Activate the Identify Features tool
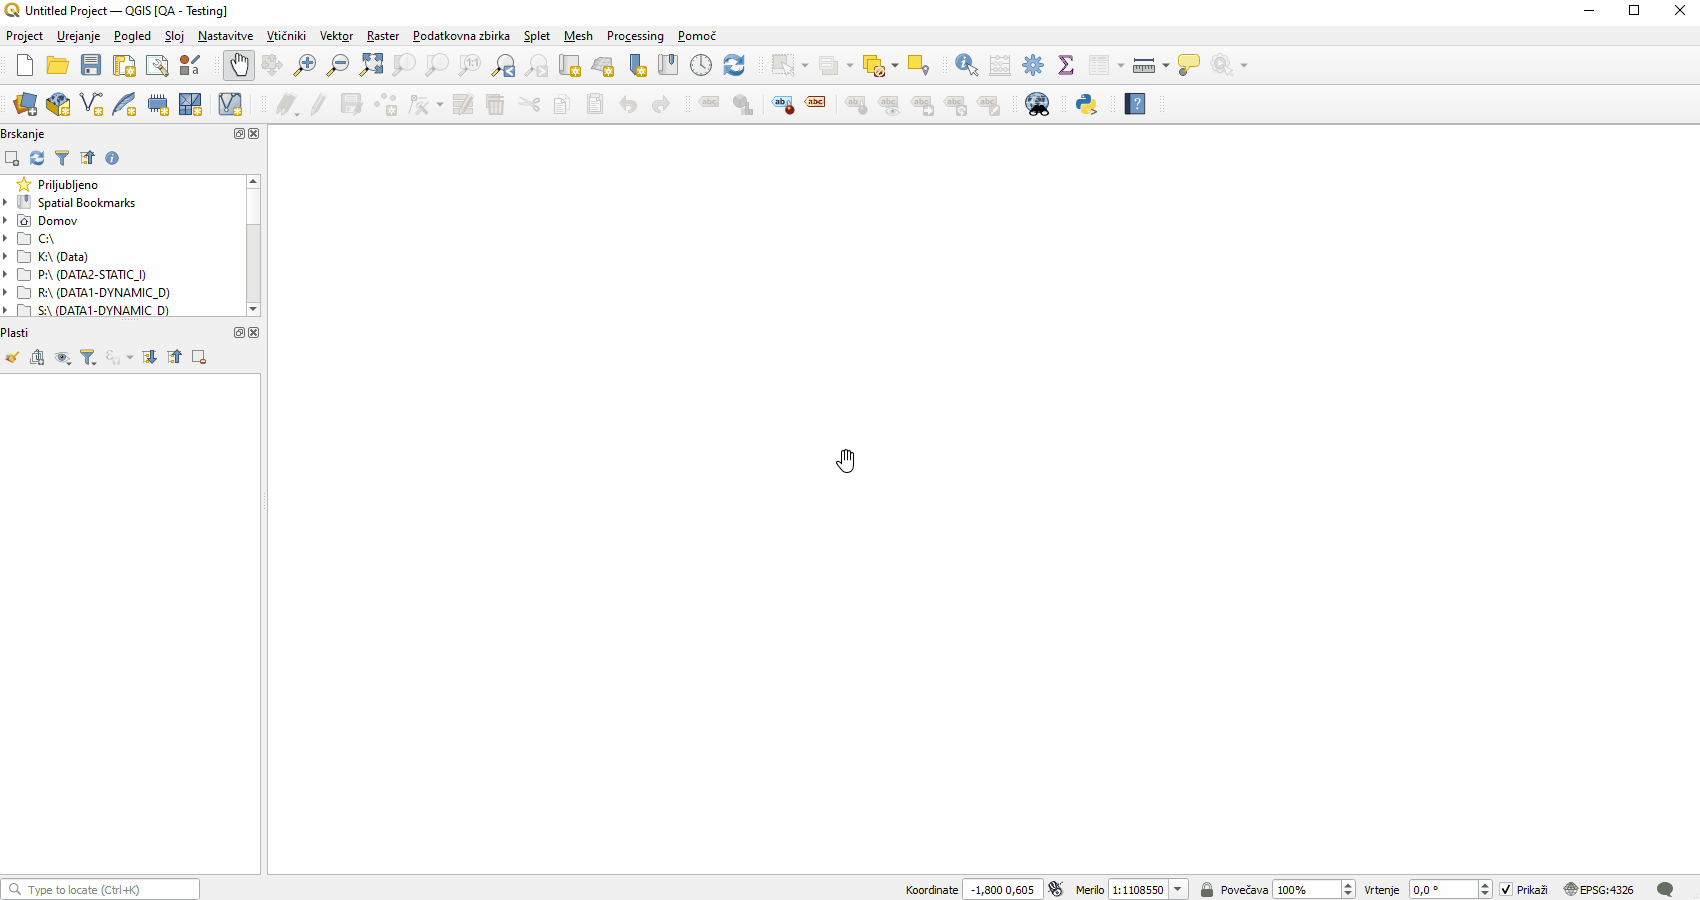The height and width of the screenshot is (900, 1700). pyautogui.click(x=966, y=66)
